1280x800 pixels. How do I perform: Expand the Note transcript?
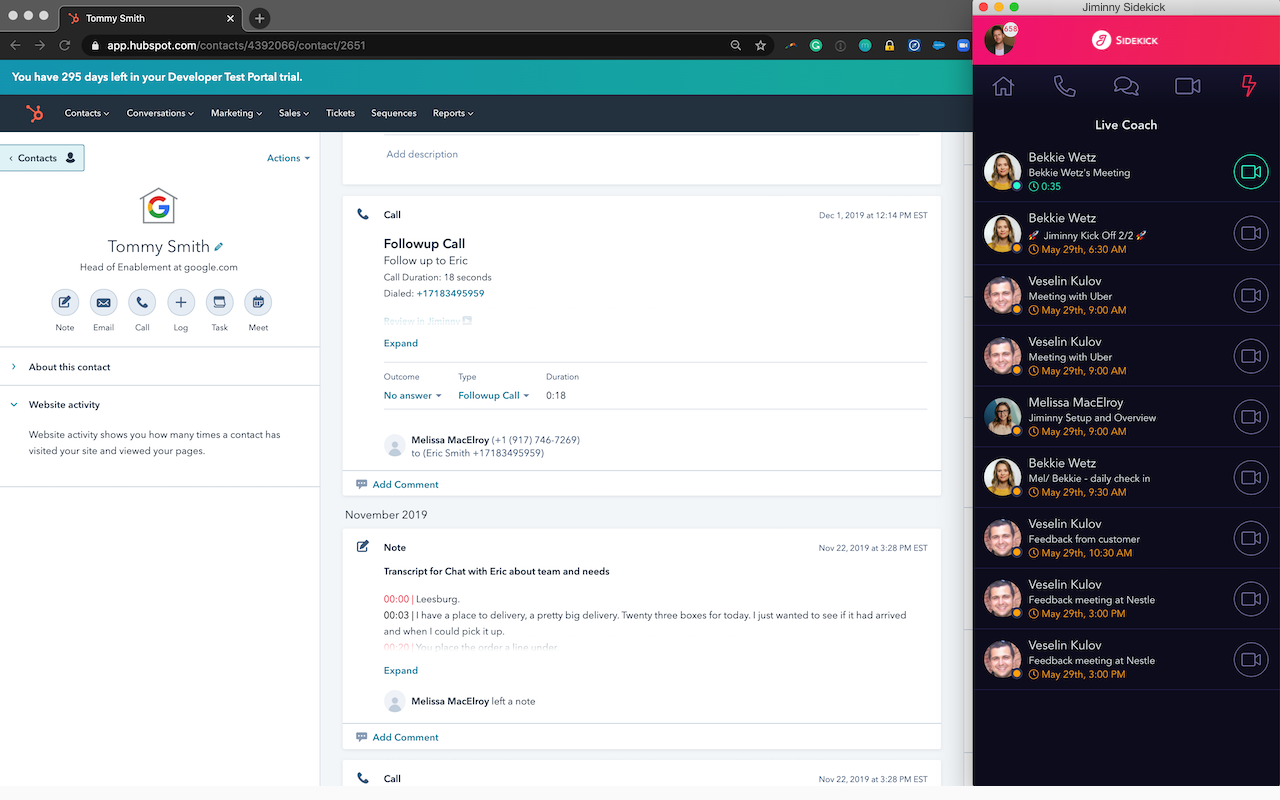click(x=401, y=670)
